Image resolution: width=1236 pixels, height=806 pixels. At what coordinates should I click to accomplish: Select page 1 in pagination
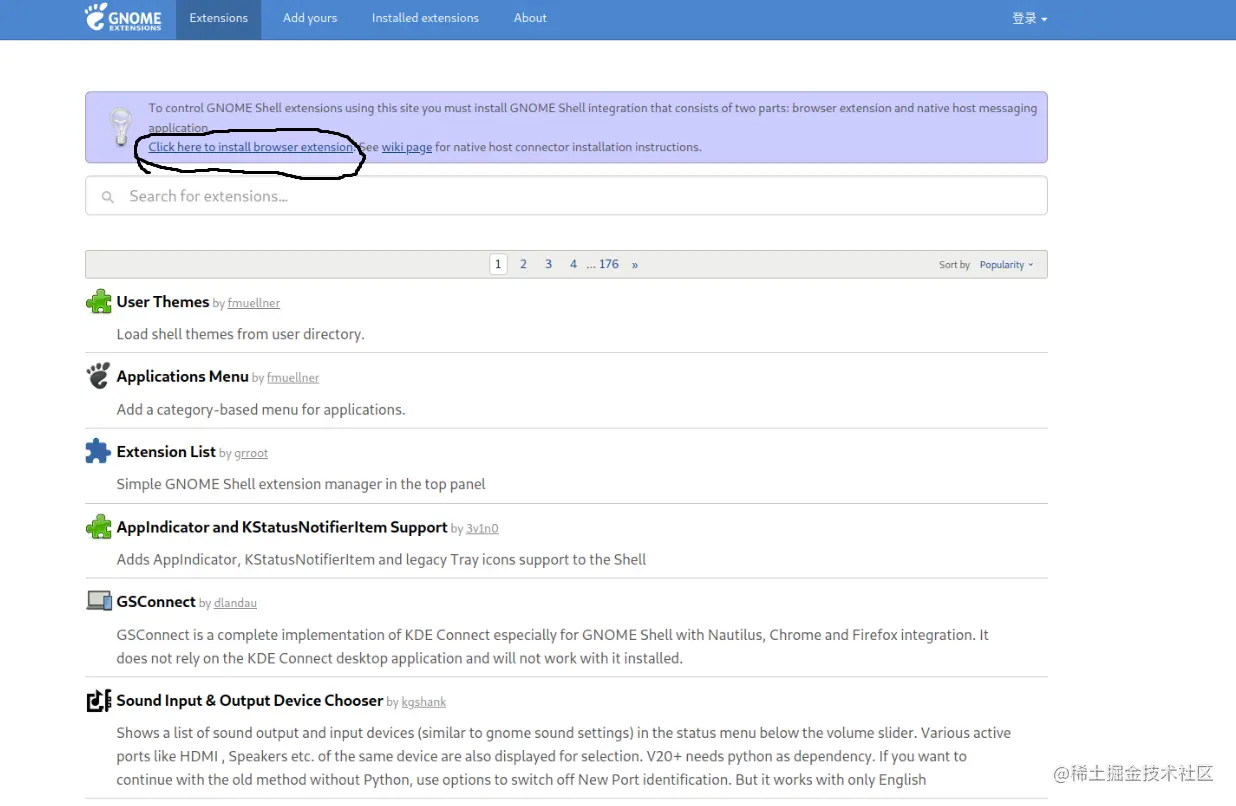click(x=498, y=264)
